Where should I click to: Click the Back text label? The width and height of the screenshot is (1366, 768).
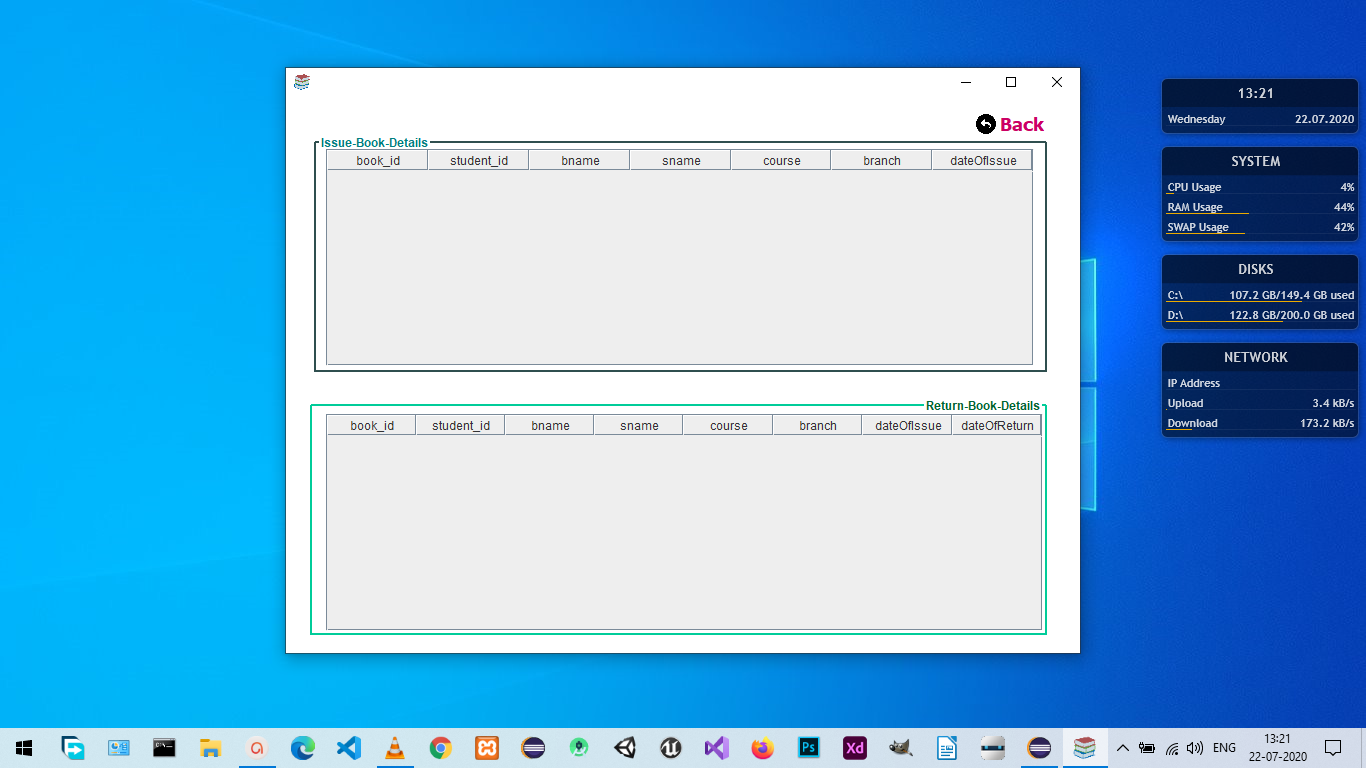pyautogui.click(x=1022, y=124)
